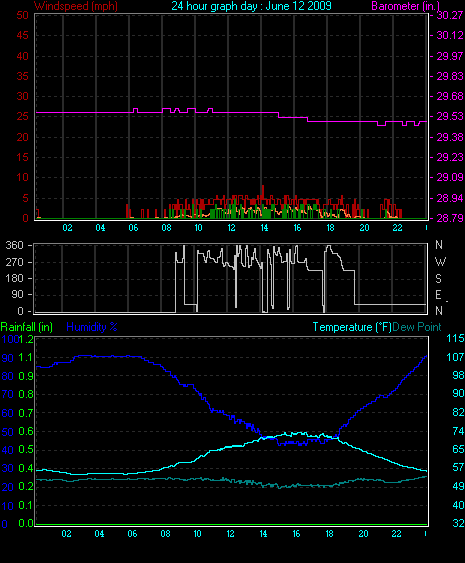This screenshot has width=465, height=563.
Task: Click green rainfall axis value 0.0
Action: click(x=25, y=524)
